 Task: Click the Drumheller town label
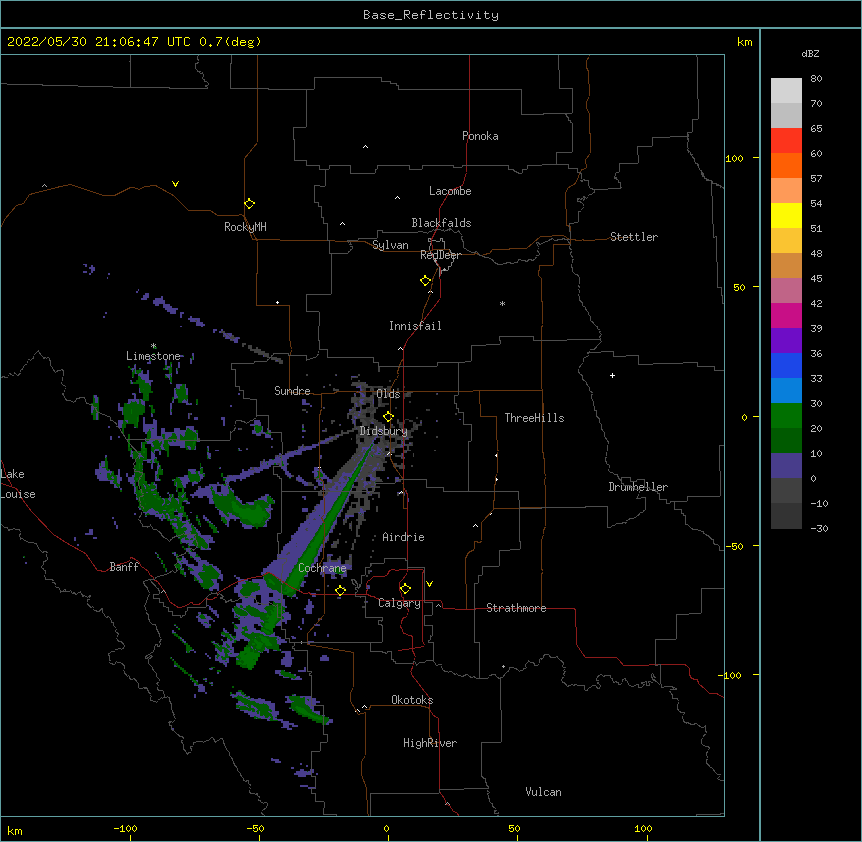(638, 487)
